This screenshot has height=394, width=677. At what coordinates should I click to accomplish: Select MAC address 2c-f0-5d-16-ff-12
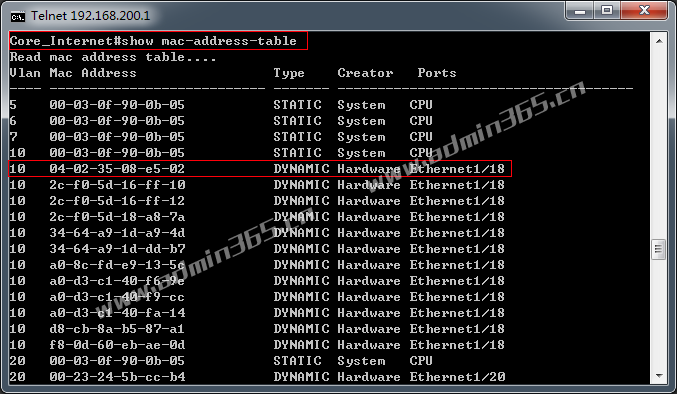(117, 201)
